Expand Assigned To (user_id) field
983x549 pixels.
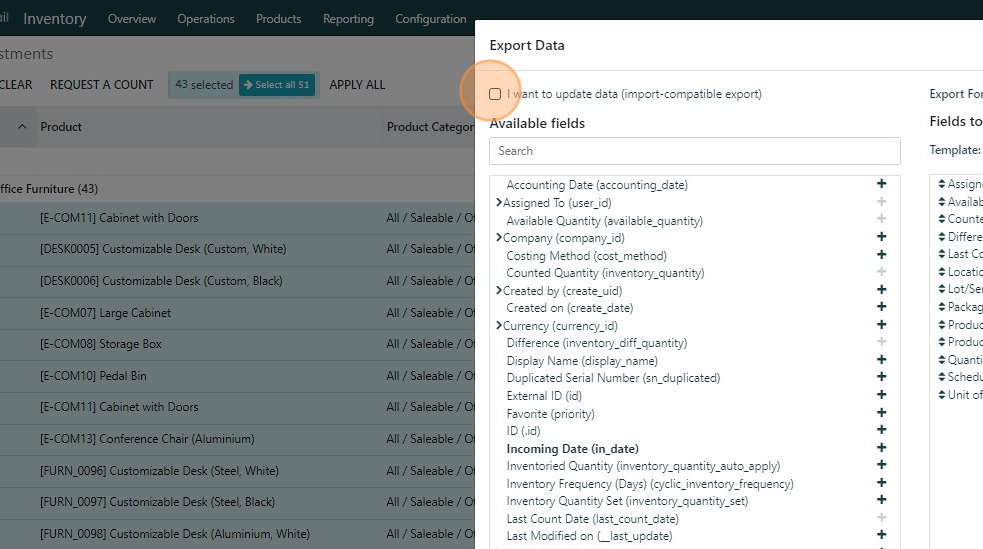click(x=499, y=203)
